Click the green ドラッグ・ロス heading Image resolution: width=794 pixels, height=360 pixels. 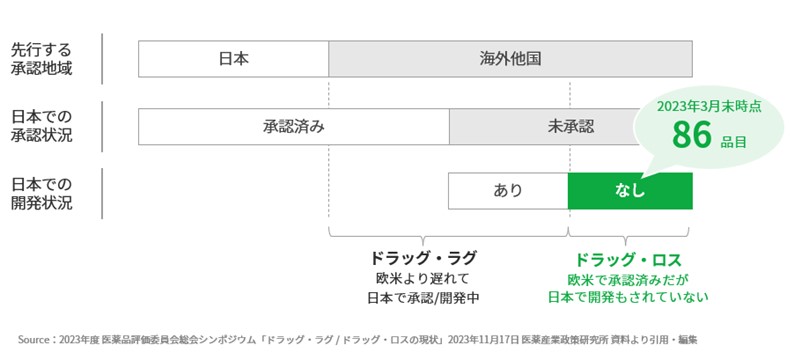[x=628, y=260]
